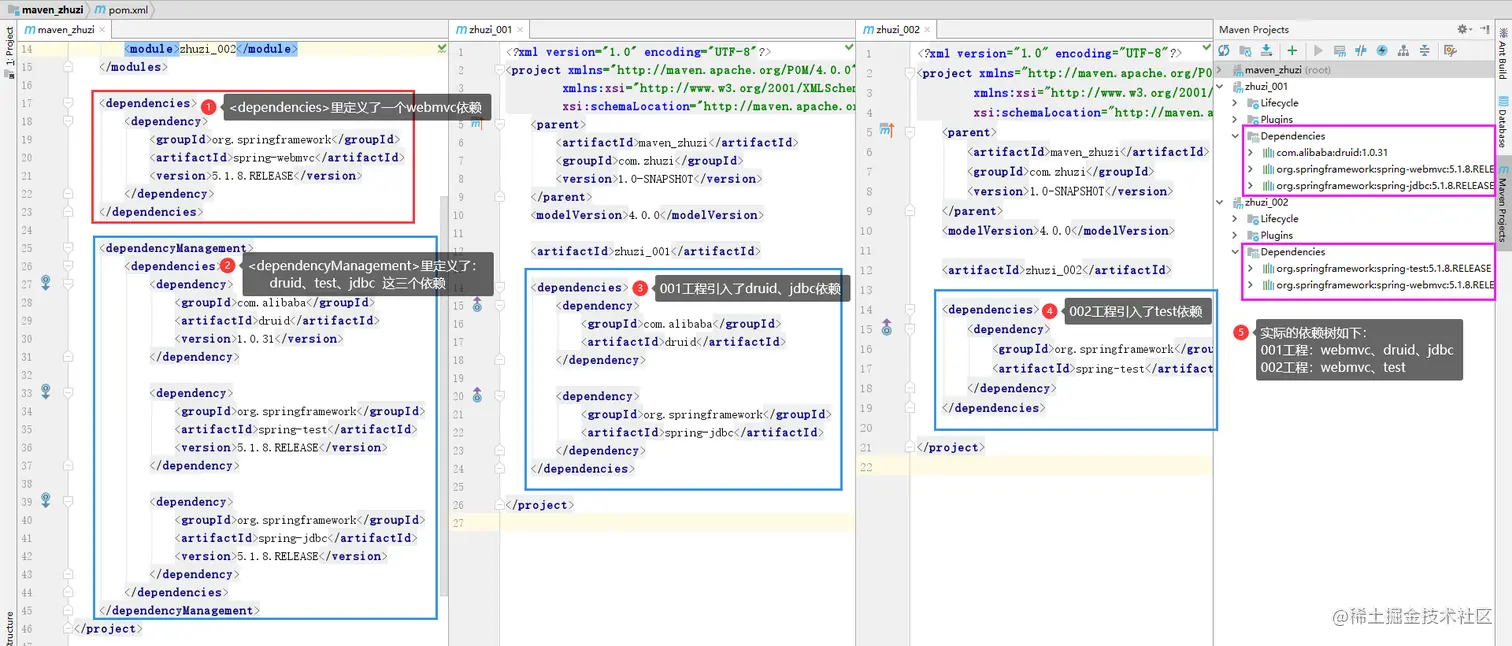The image size is (1512, 646).
Task: Open Maven Projects panel gear options
Action: (x=1464, y=29)
